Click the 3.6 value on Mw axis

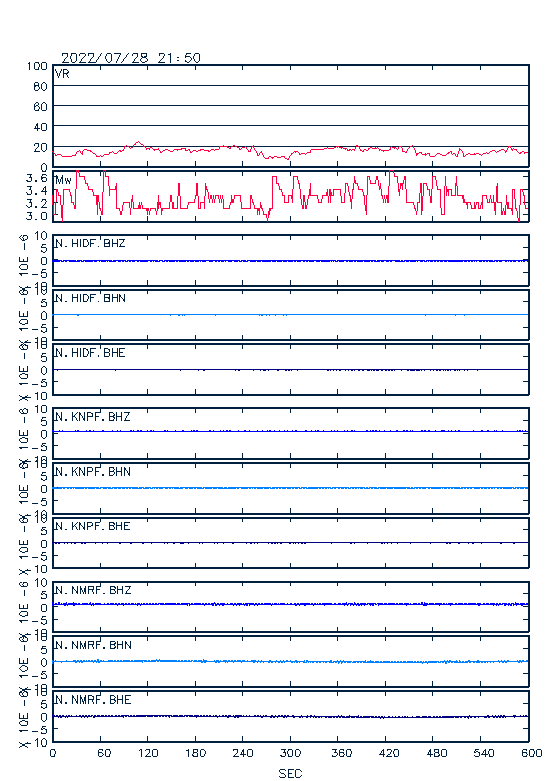37,178
